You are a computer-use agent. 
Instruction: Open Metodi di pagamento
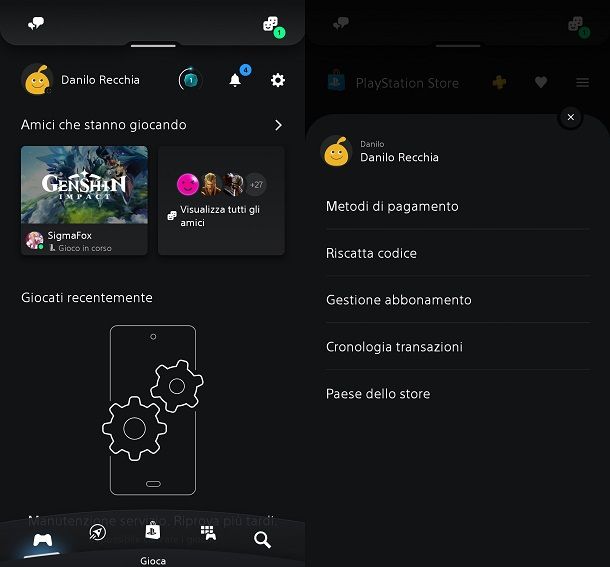[x=458, y=206]
